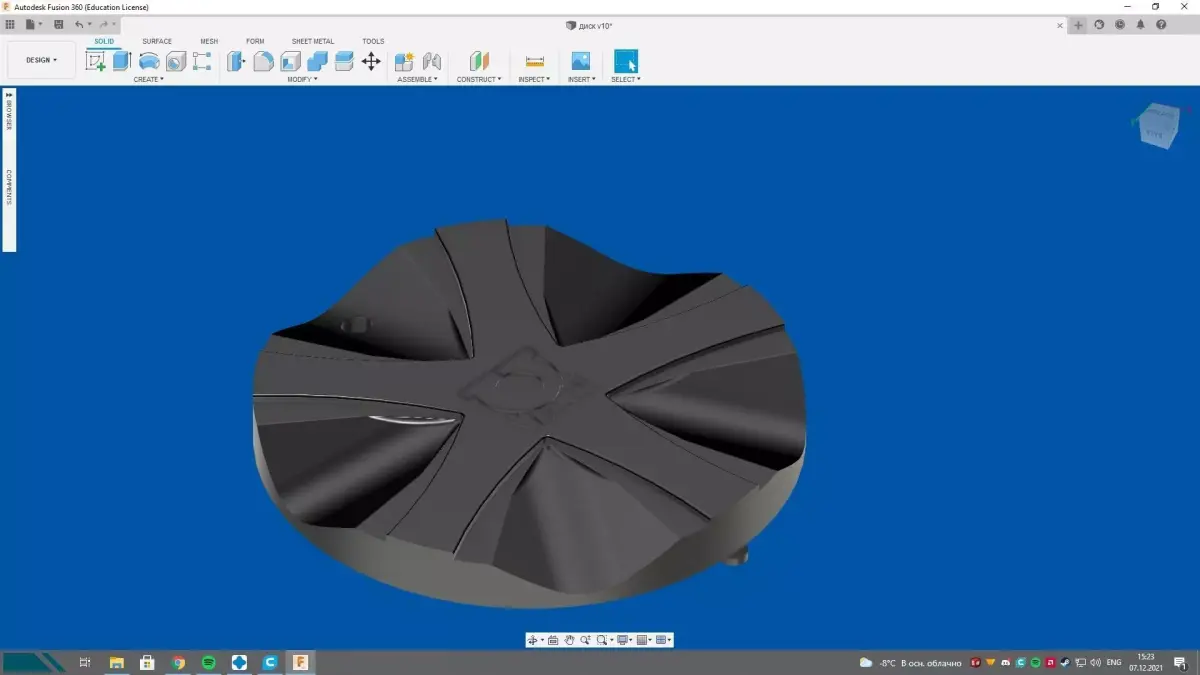
Task: Switch the ENG input language indicator
Action: (x=1113, y=662)
